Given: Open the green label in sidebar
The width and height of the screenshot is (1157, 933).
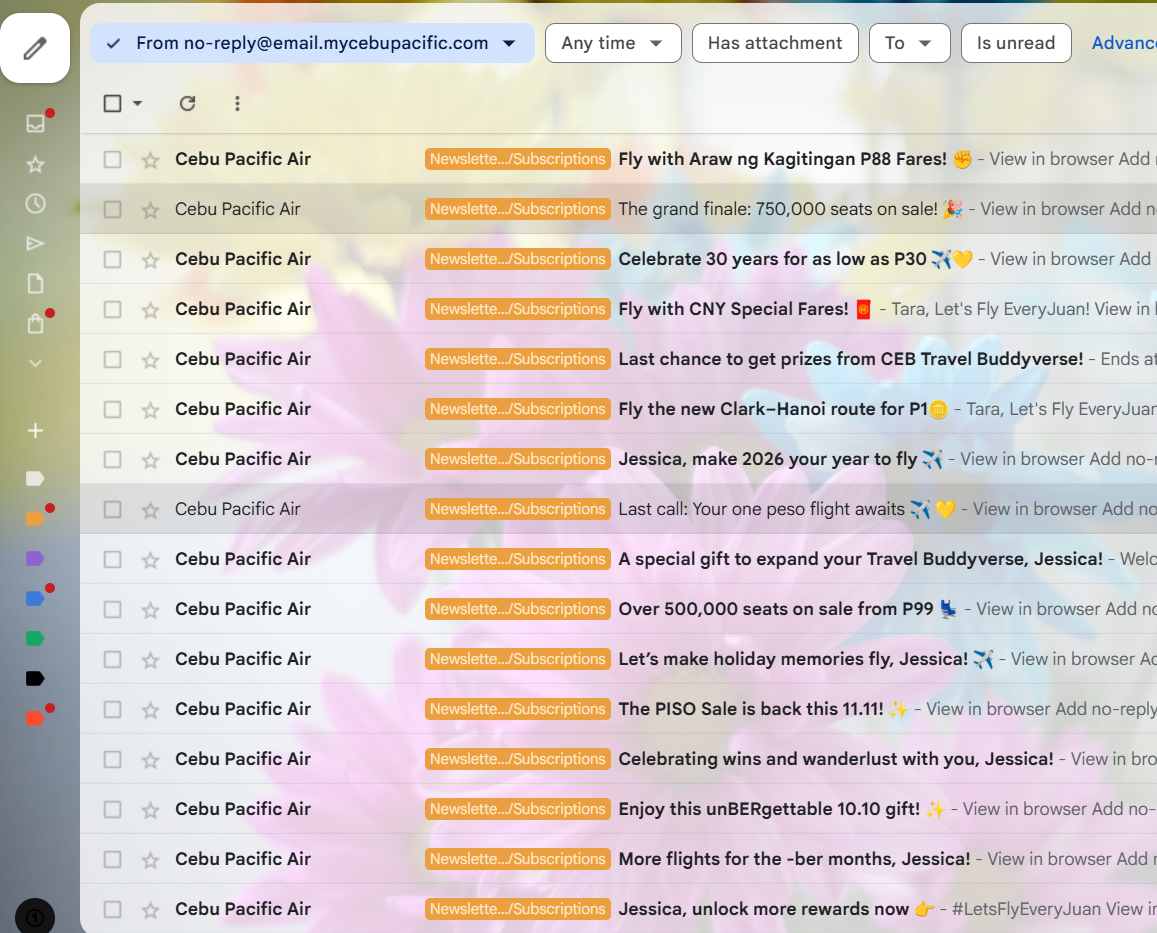Looking at the screenshot, I should pyautogui.click(x=35, y=638).
